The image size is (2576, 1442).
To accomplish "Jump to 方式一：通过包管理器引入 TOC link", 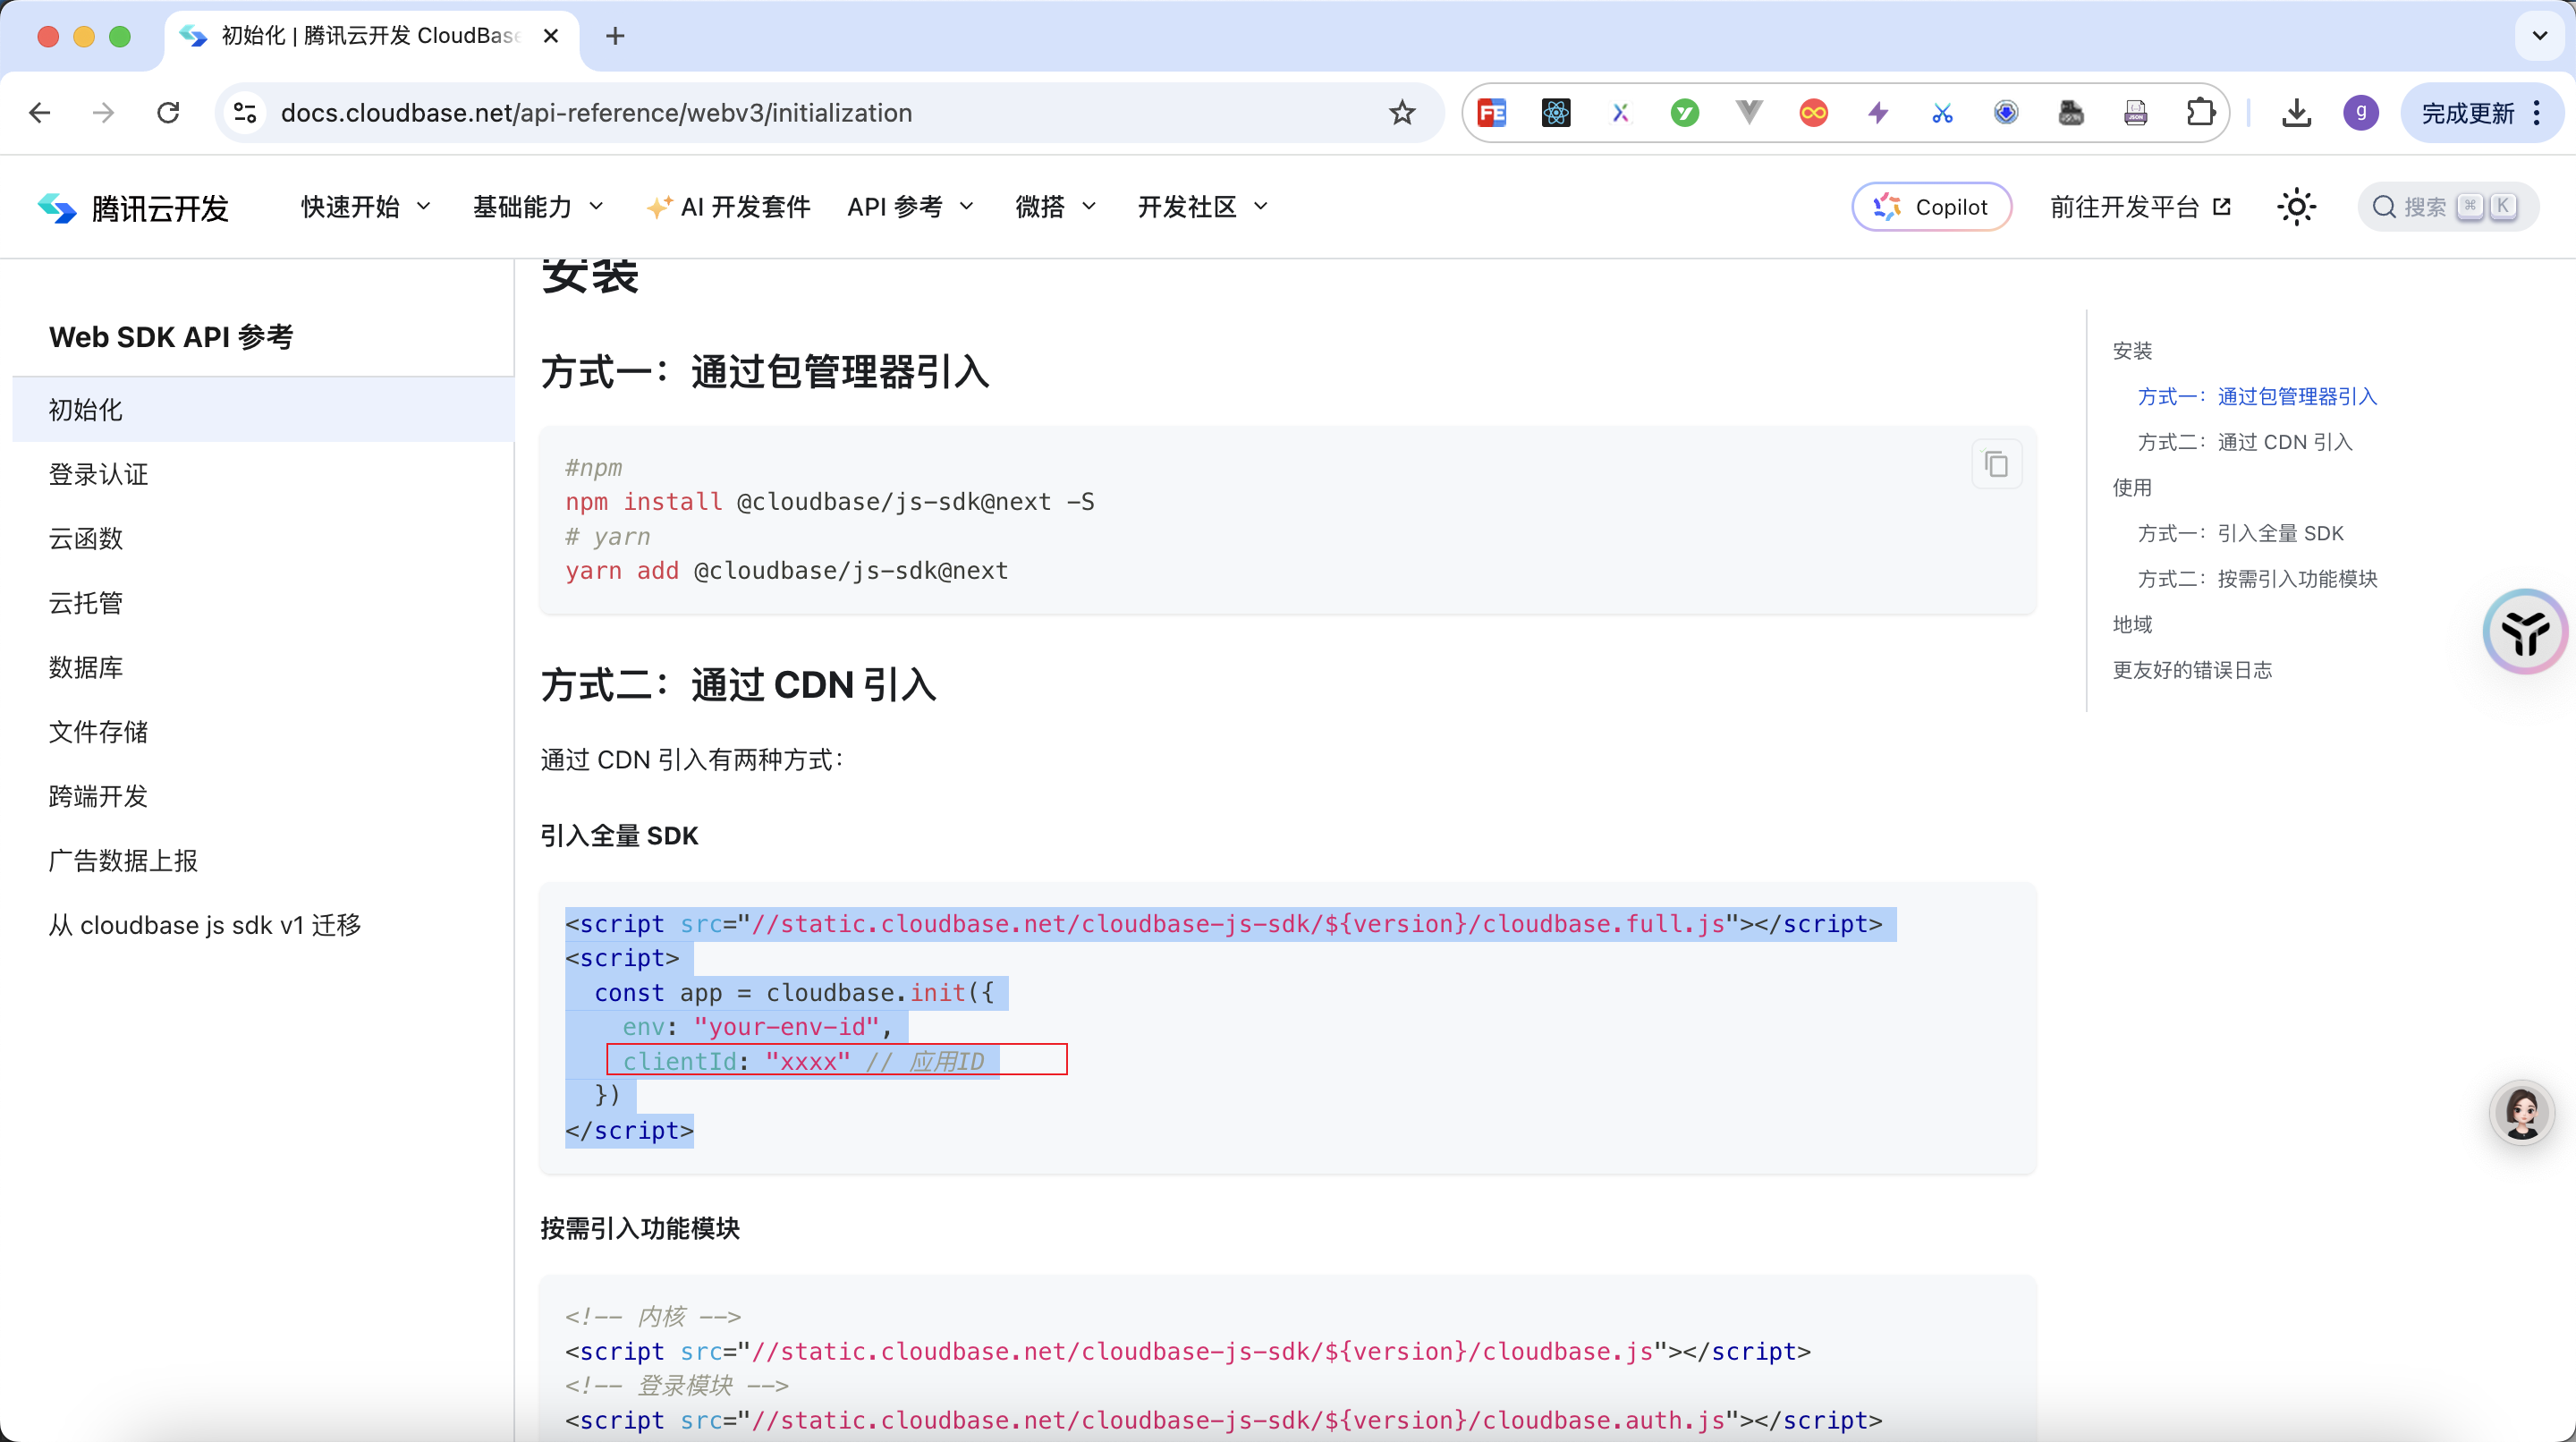I will [x=2256, y=397].
